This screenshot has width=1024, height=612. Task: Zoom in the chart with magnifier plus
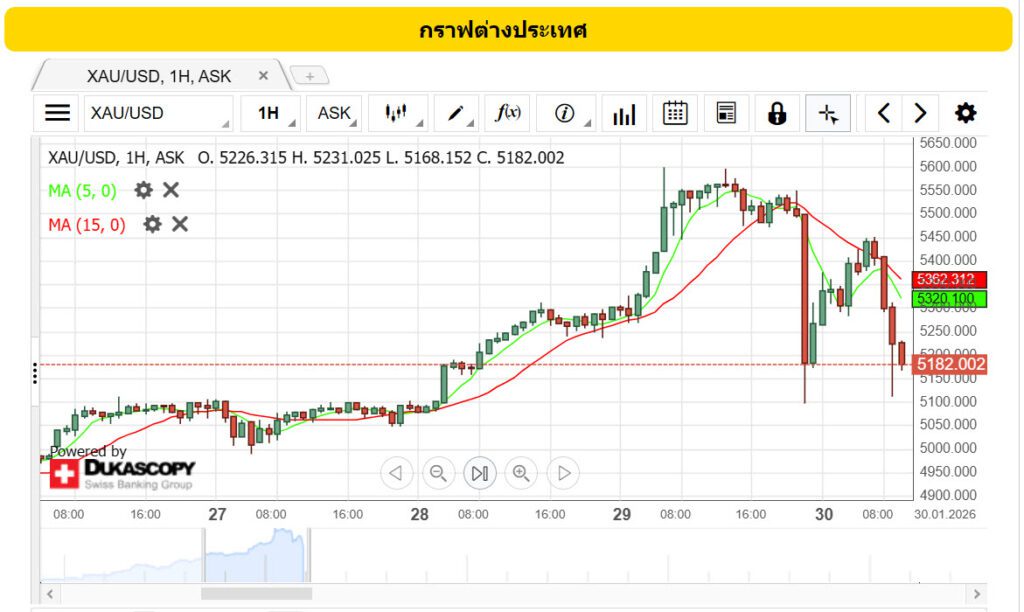(x=521, y=473)
